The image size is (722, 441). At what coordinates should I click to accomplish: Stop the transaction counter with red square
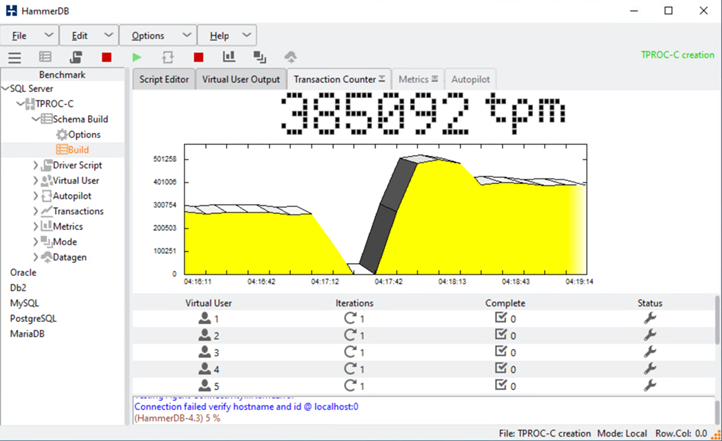[199, 58]
